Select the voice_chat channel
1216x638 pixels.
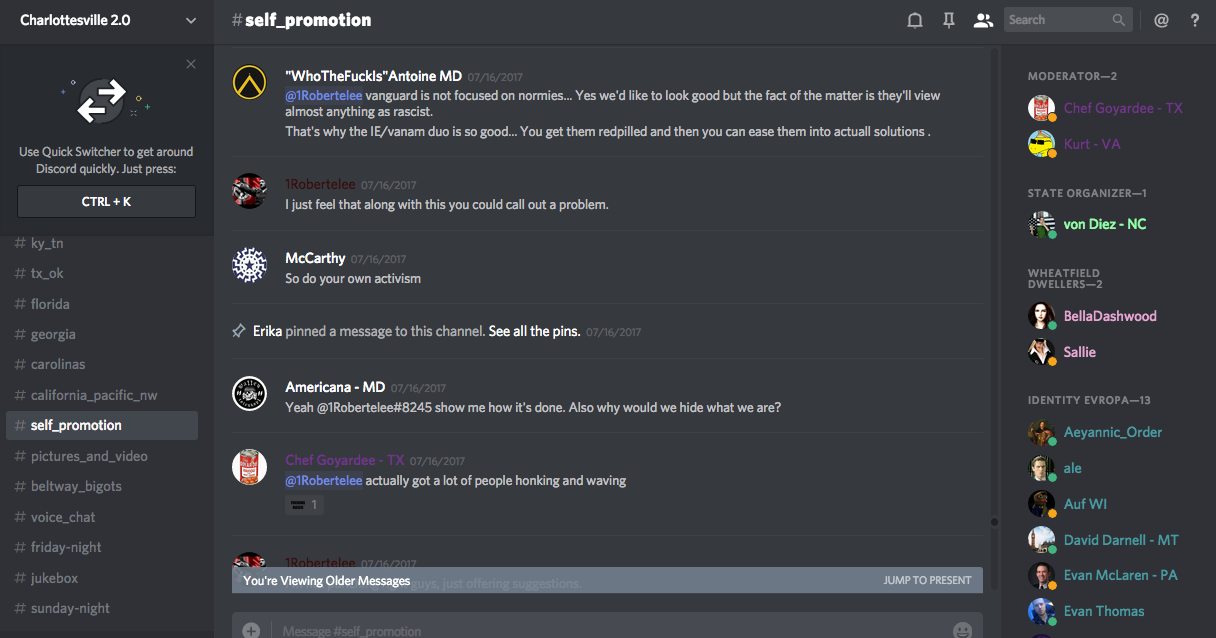click(63, 517)
